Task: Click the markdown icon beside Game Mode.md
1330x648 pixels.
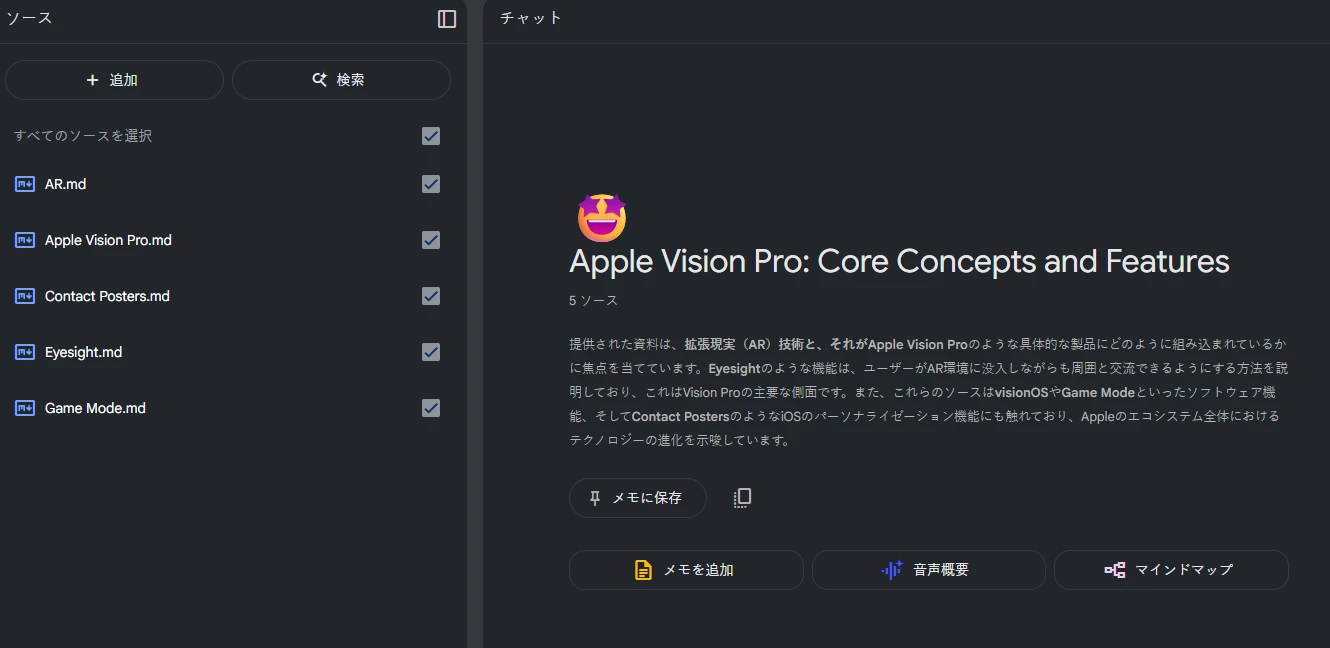Action: [25, 408]
